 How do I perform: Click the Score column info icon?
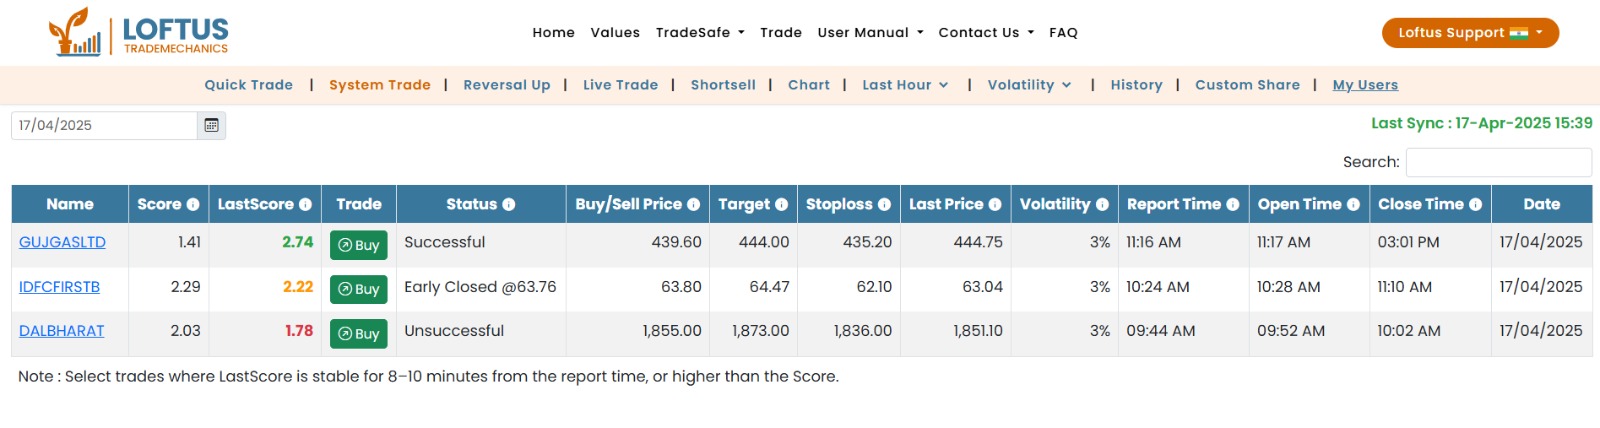point(193,204)
